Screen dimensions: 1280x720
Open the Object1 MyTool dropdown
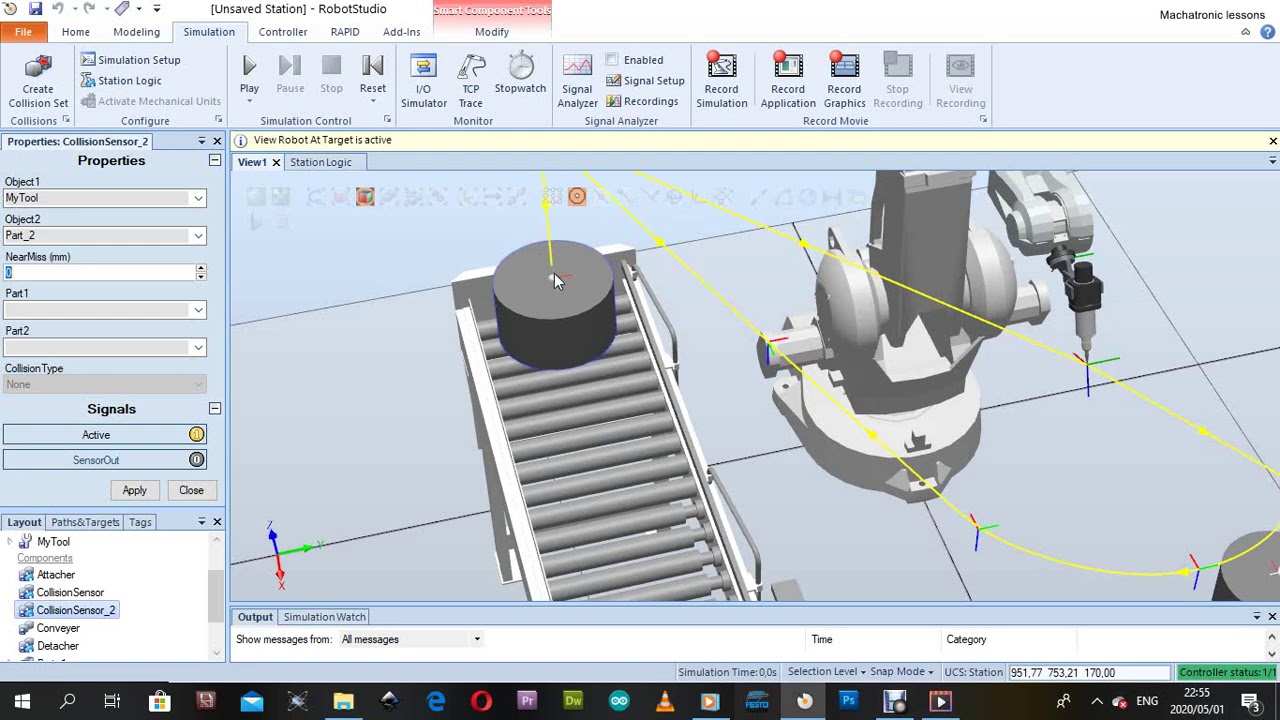(198, 198)
